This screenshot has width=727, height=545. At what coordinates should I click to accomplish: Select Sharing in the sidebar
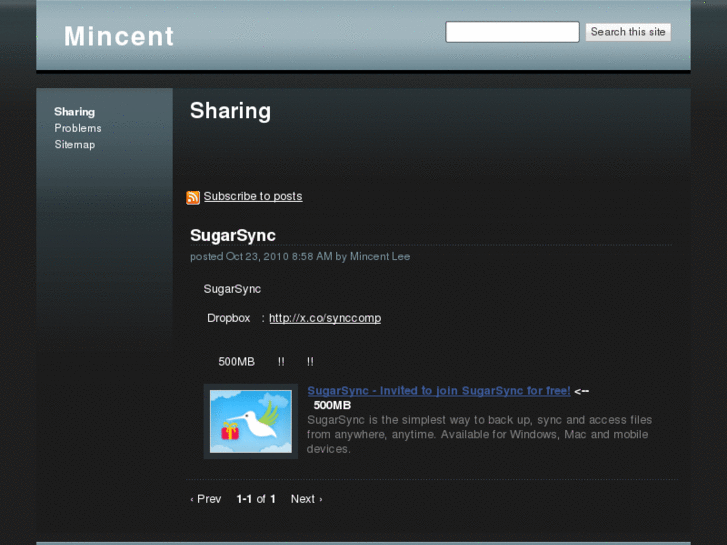tap(75, 112)
